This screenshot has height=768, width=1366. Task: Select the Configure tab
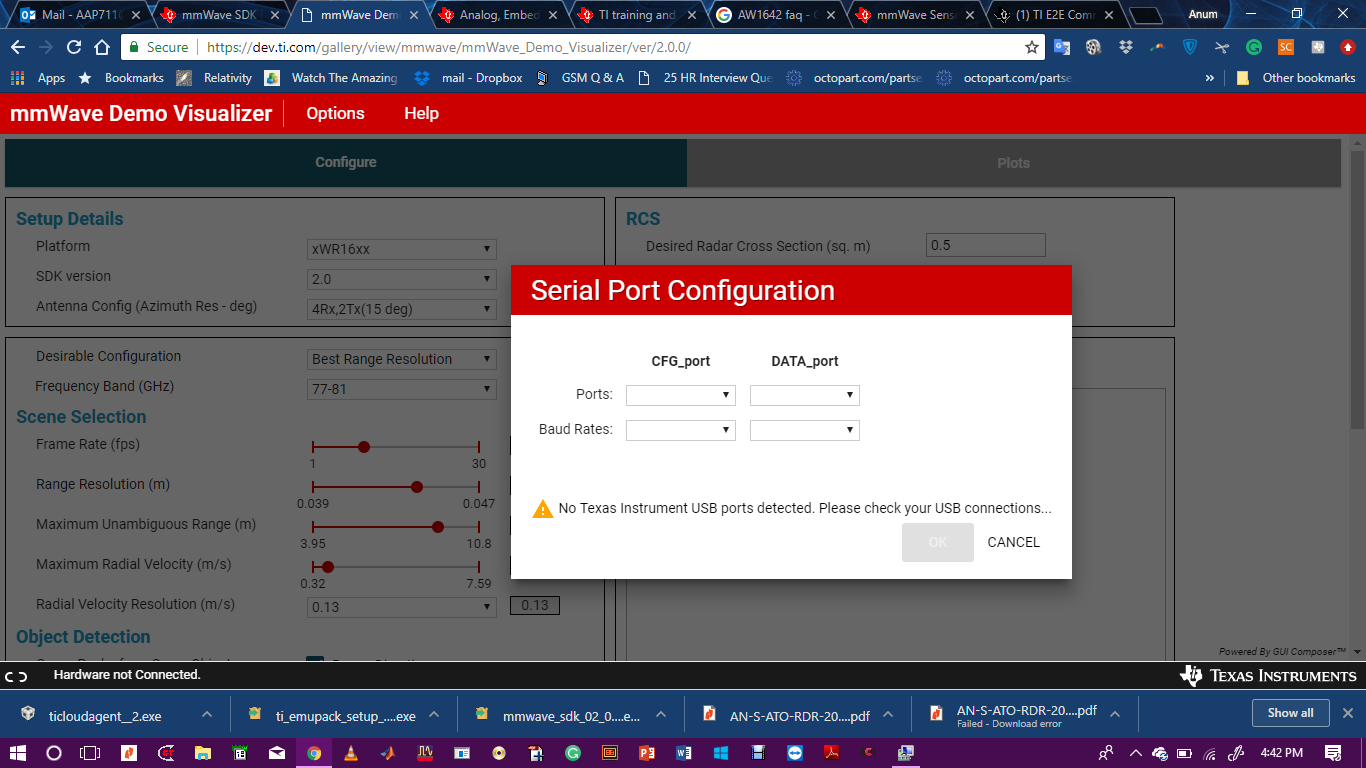click(x=346, y=163)
